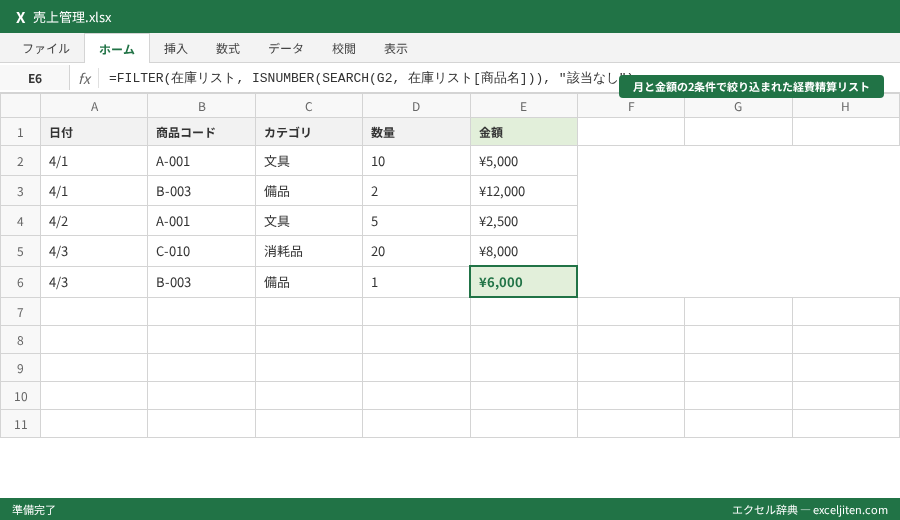The width and height of the screenshot is (900, 520).
Task: Click the select-all corner box
Action: point(20,107)
